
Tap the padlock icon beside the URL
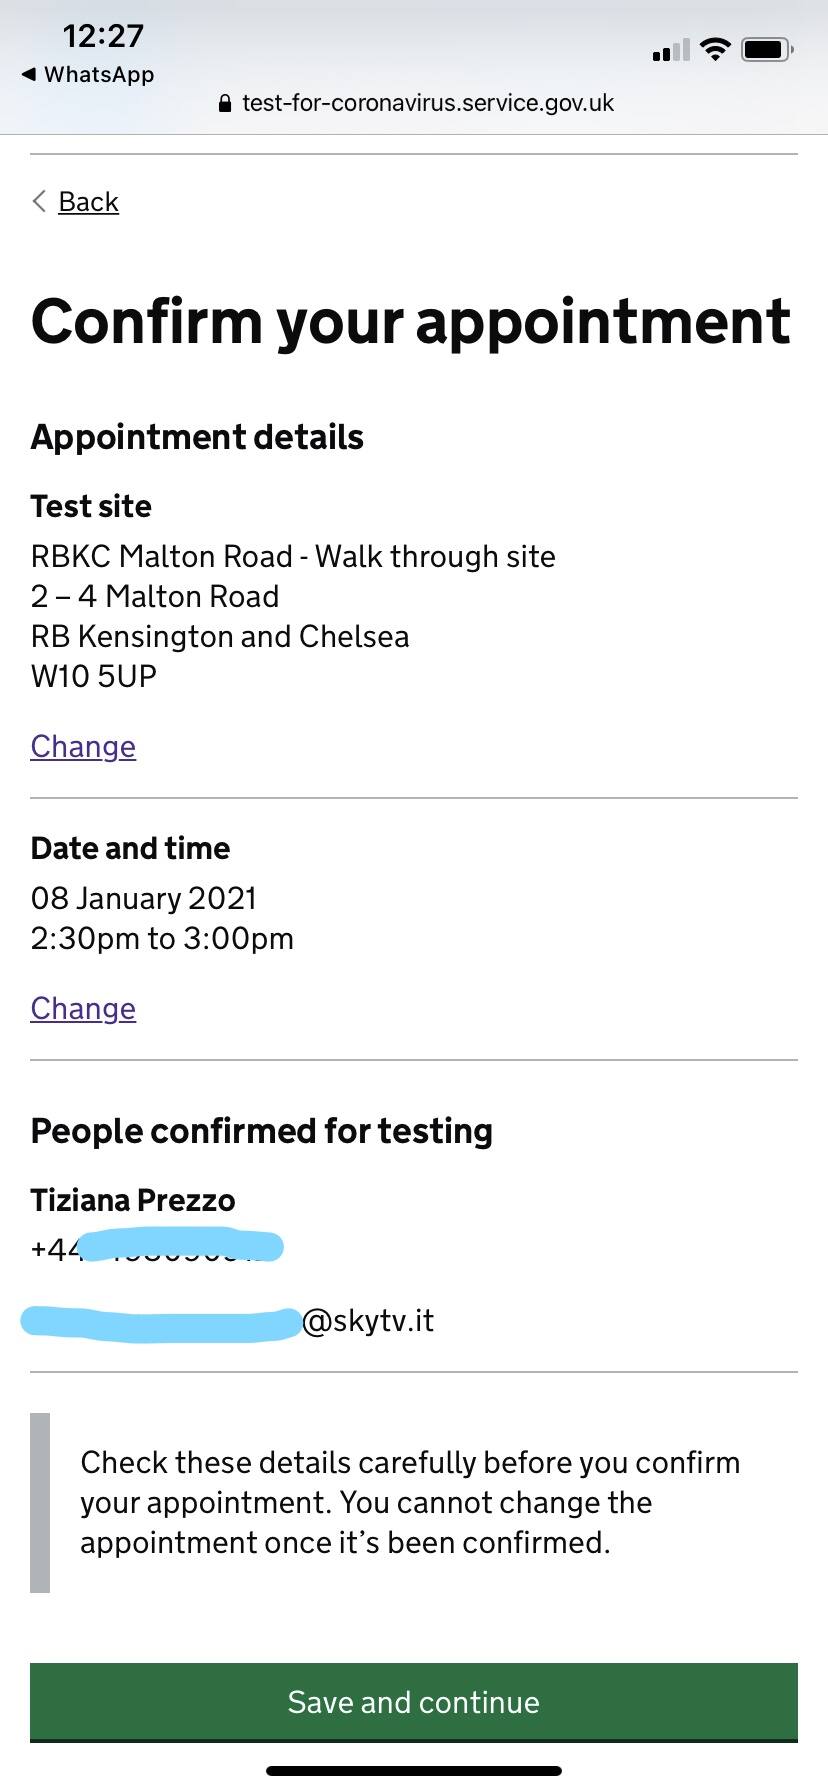225,103
